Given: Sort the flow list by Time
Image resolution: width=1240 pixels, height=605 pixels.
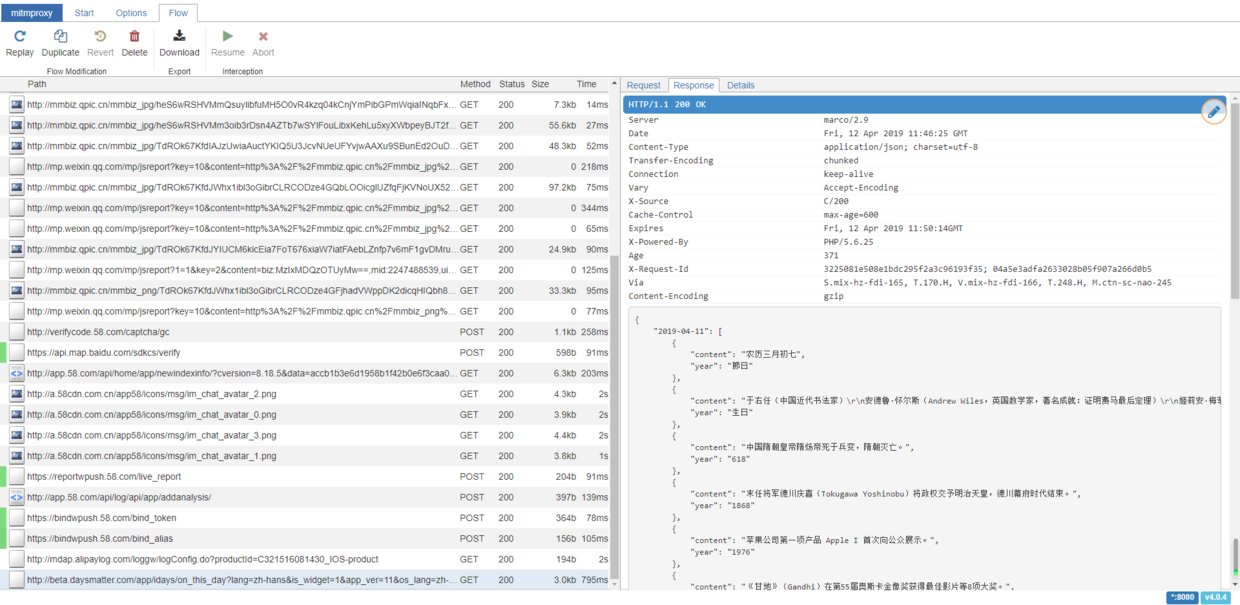Looking at the screenshot, I should point(586,84).
